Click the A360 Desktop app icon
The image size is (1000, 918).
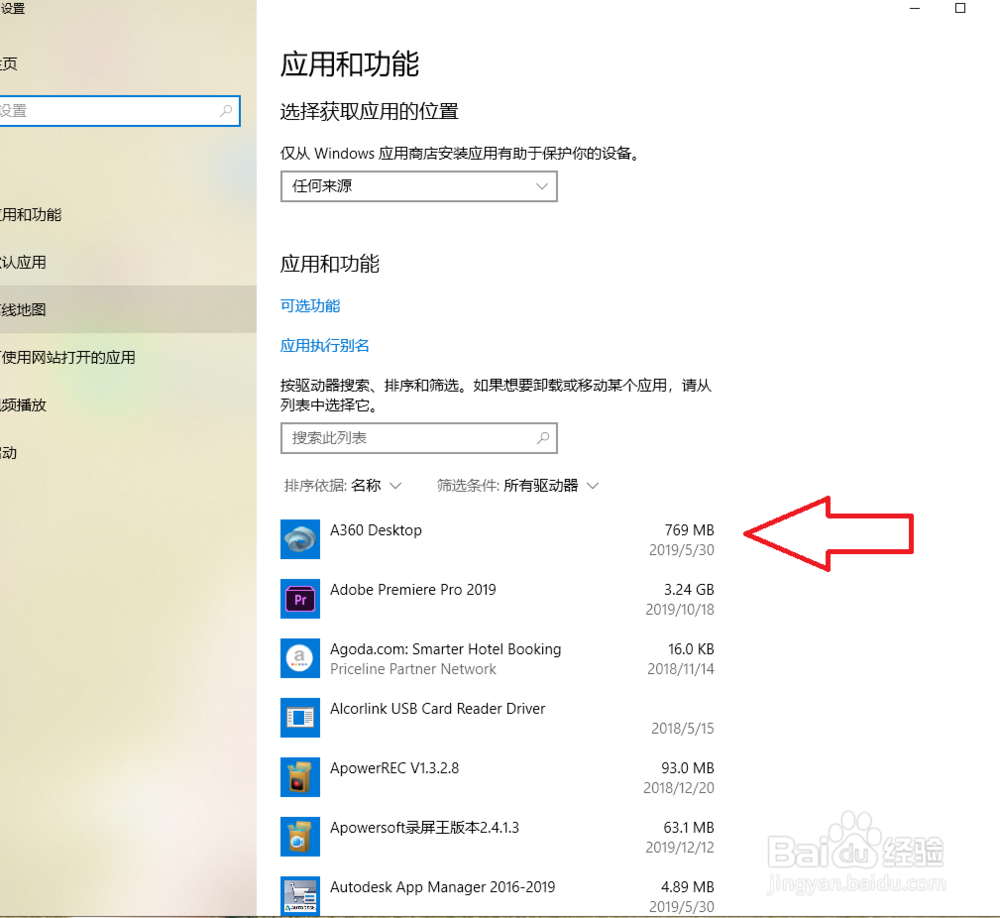coord(300,539)
